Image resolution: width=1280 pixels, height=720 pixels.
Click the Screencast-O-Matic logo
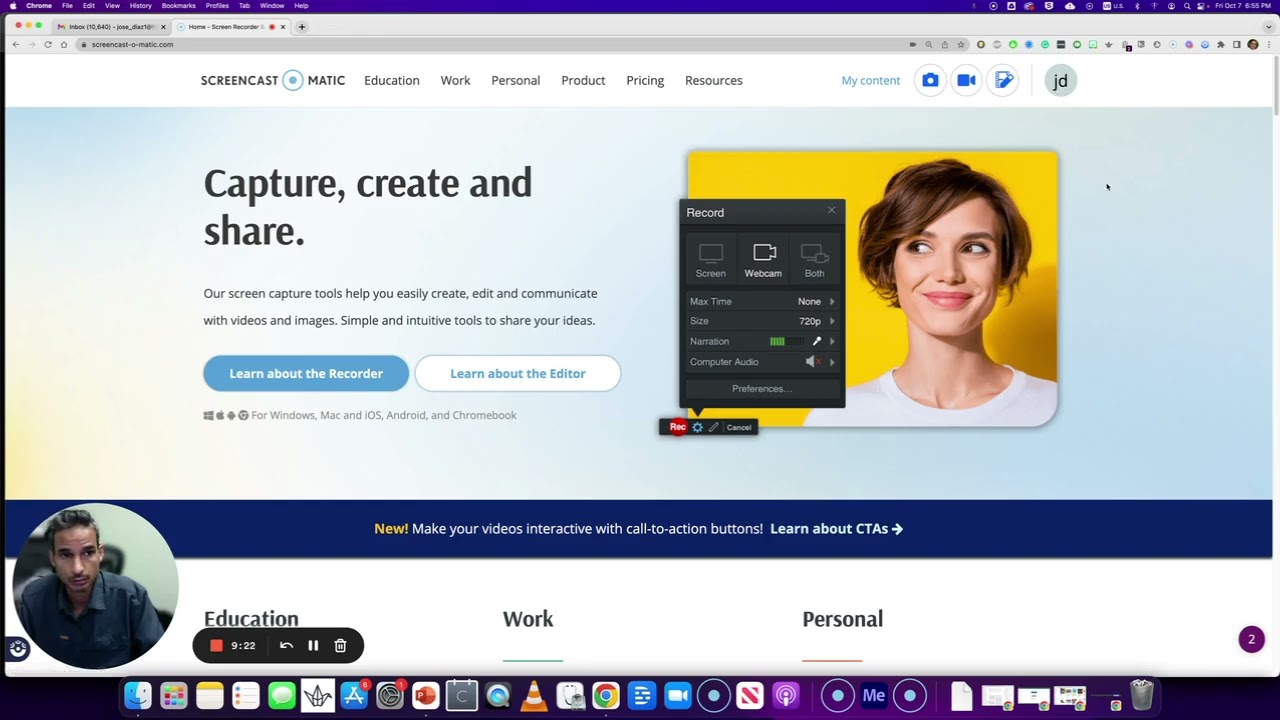pyautogui.click(x=273, y=80)
